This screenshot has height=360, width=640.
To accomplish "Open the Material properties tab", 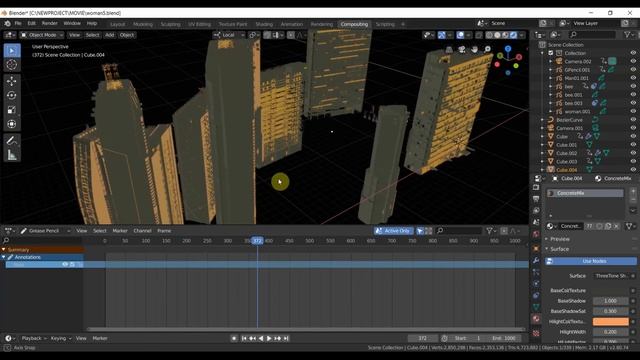I will click(x=536, y=318).
